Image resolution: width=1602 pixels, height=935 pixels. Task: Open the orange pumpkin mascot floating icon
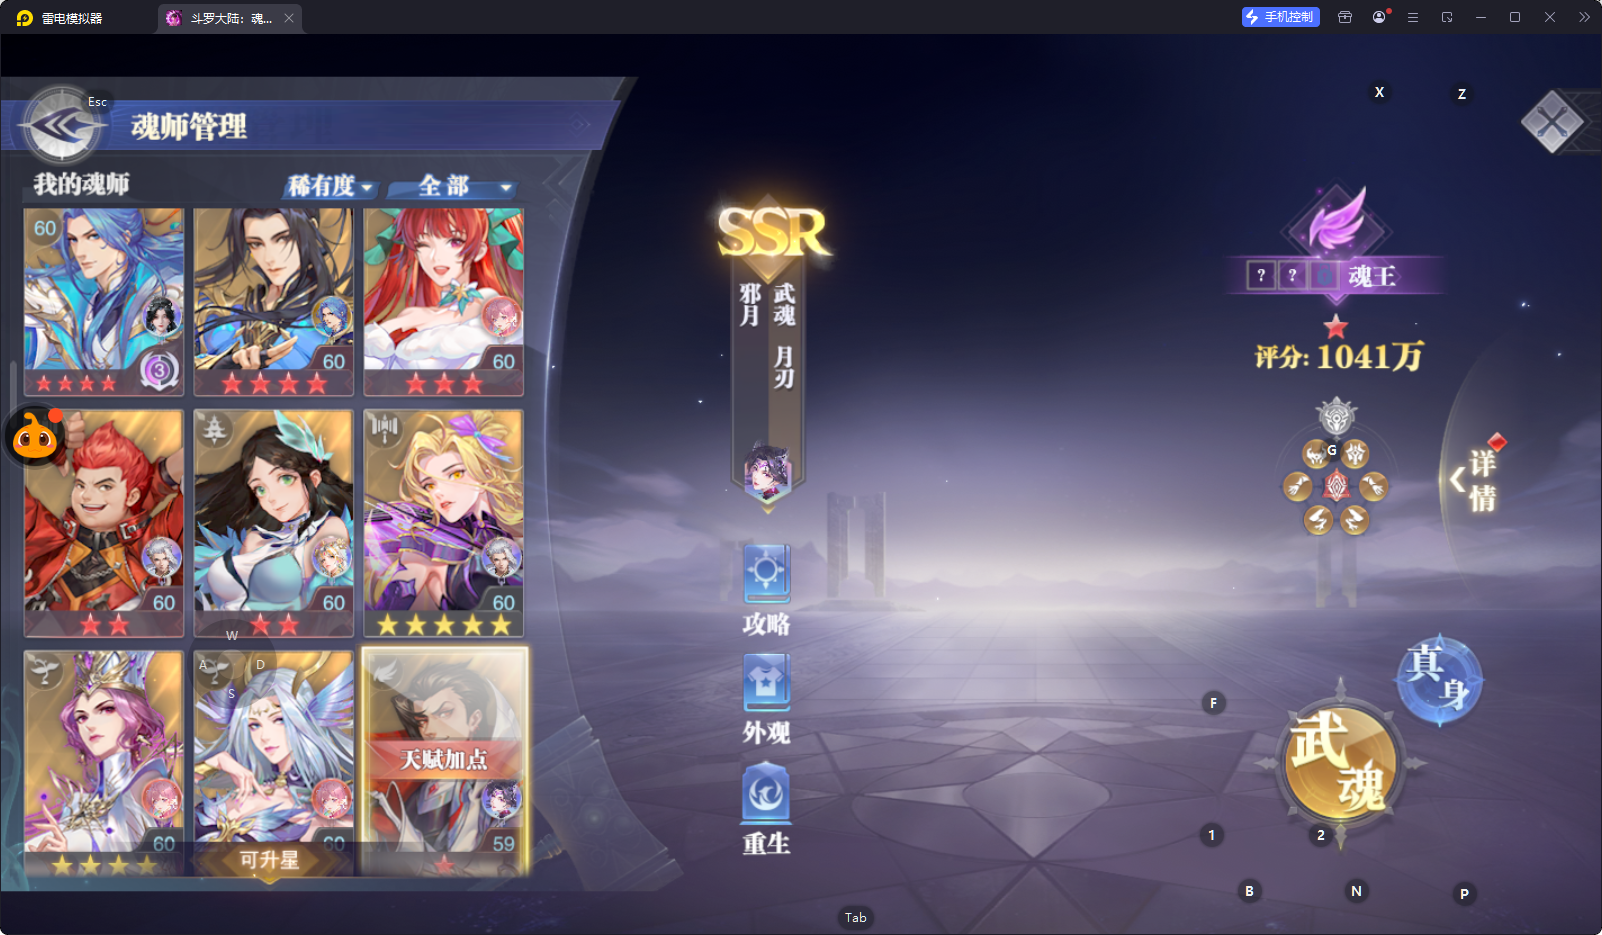36,436
